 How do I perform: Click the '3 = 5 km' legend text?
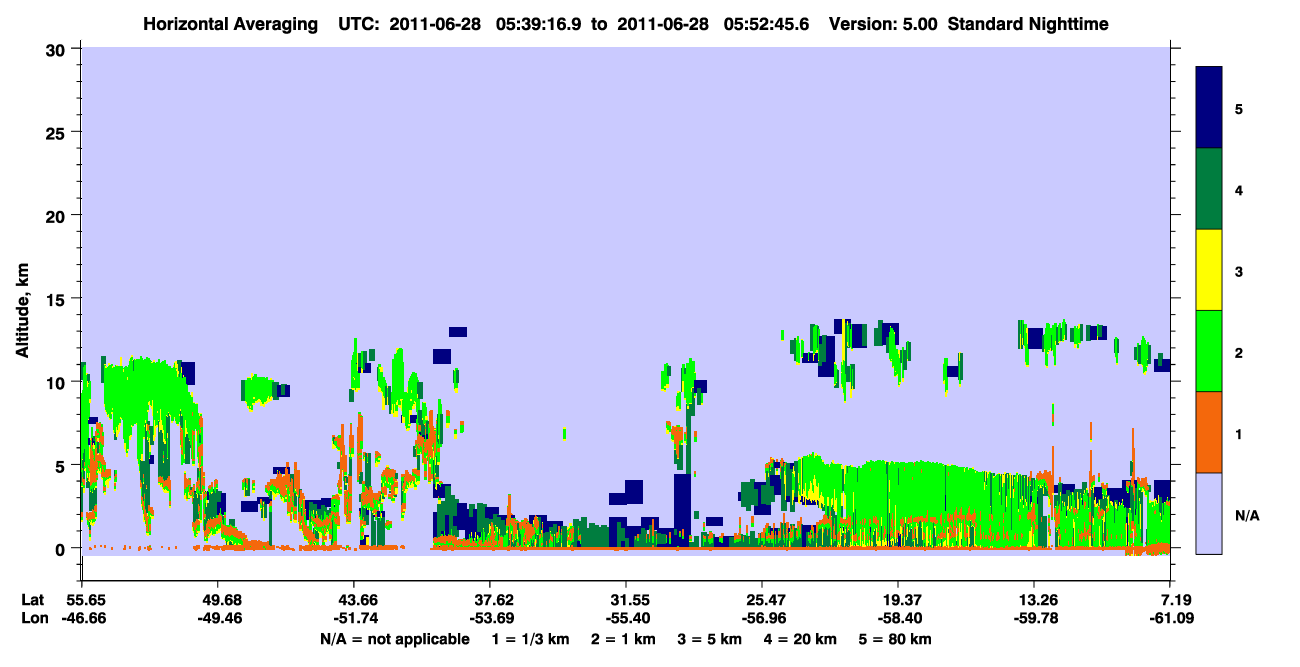click(712, 639)
